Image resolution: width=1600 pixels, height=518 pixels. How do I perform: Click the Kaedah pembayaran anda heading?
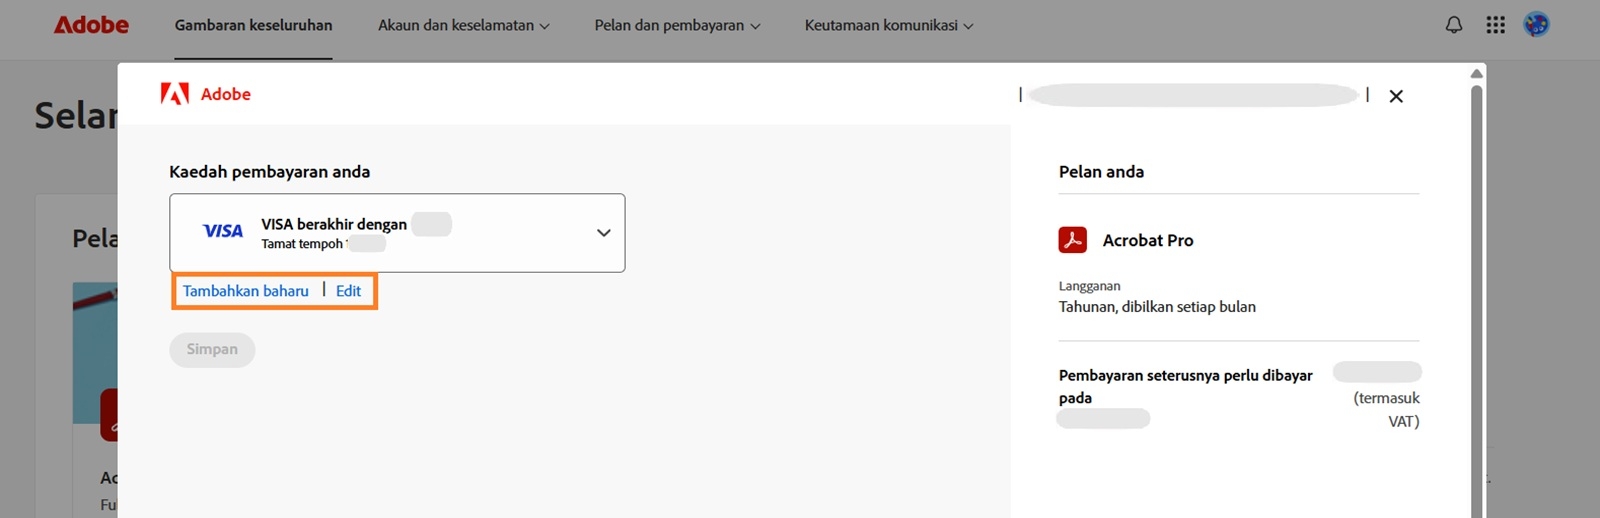270,172
